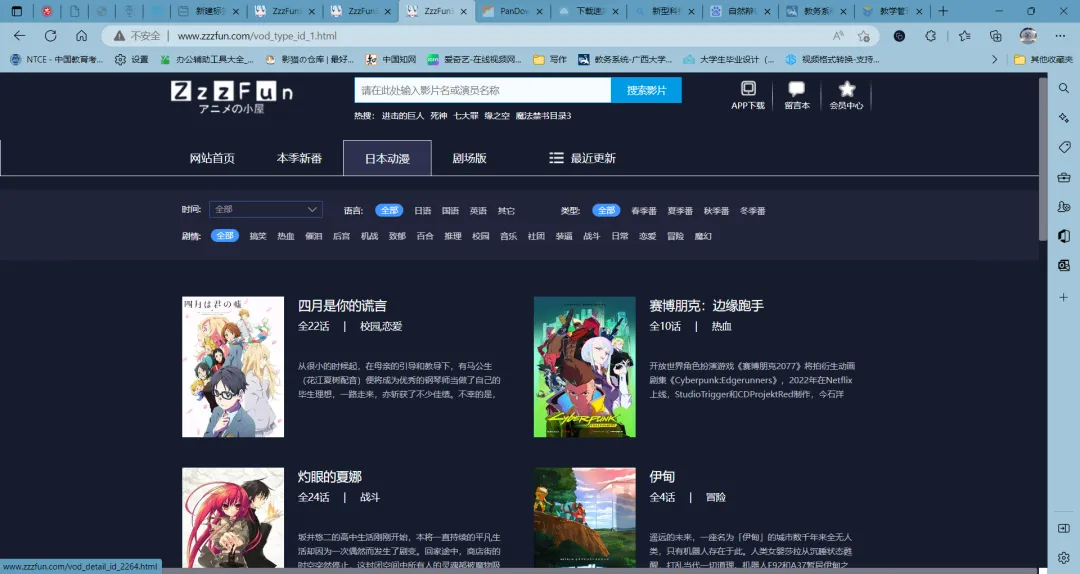The height and width of the screenshot is (574, 1080).
Task: Select 冒险 in the 剧情 filter
Action: (675, 236)
